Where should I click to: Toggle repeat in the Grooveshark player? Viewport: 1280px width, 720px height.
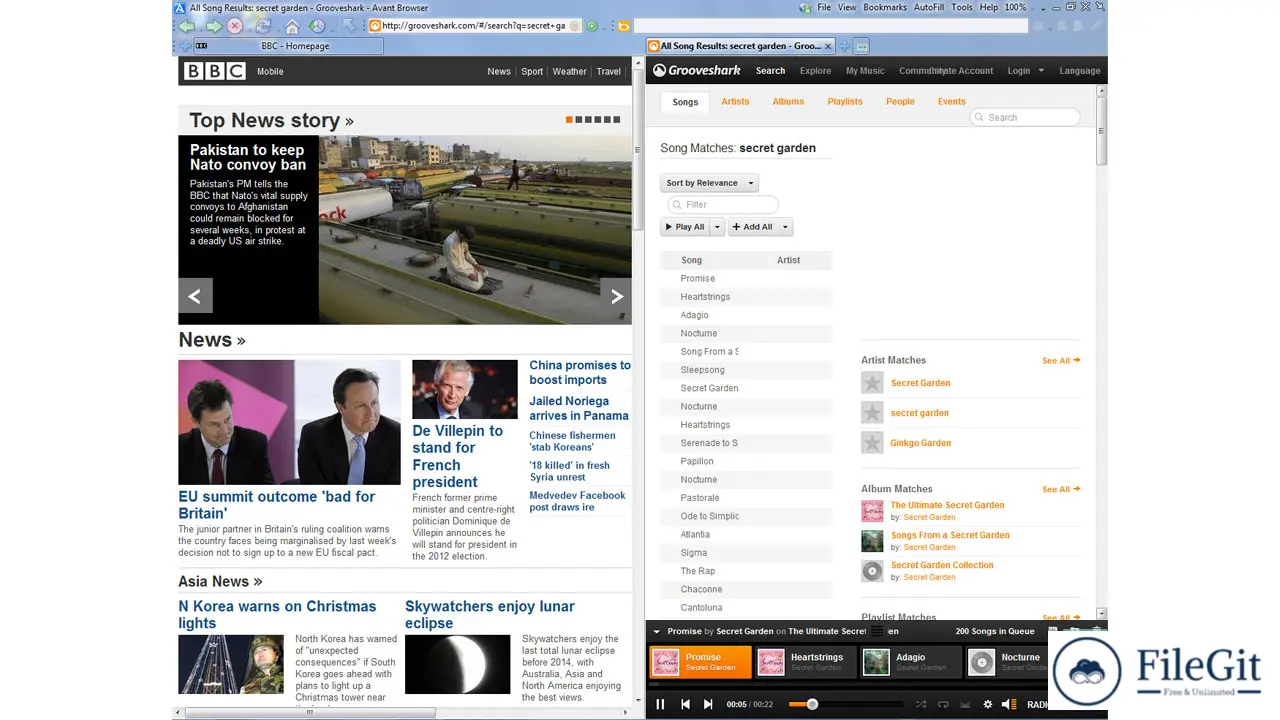pos(943,704)
